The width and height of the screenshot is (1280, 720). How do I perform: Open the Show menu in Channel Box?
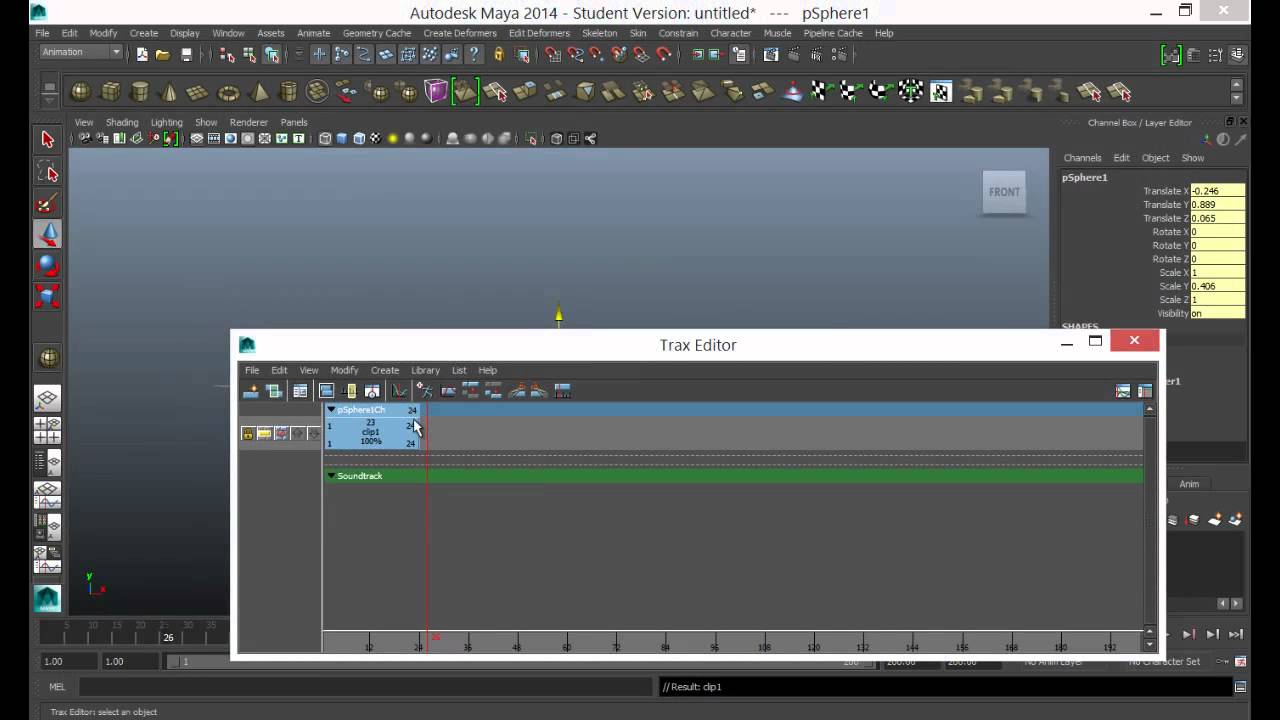1193,158
